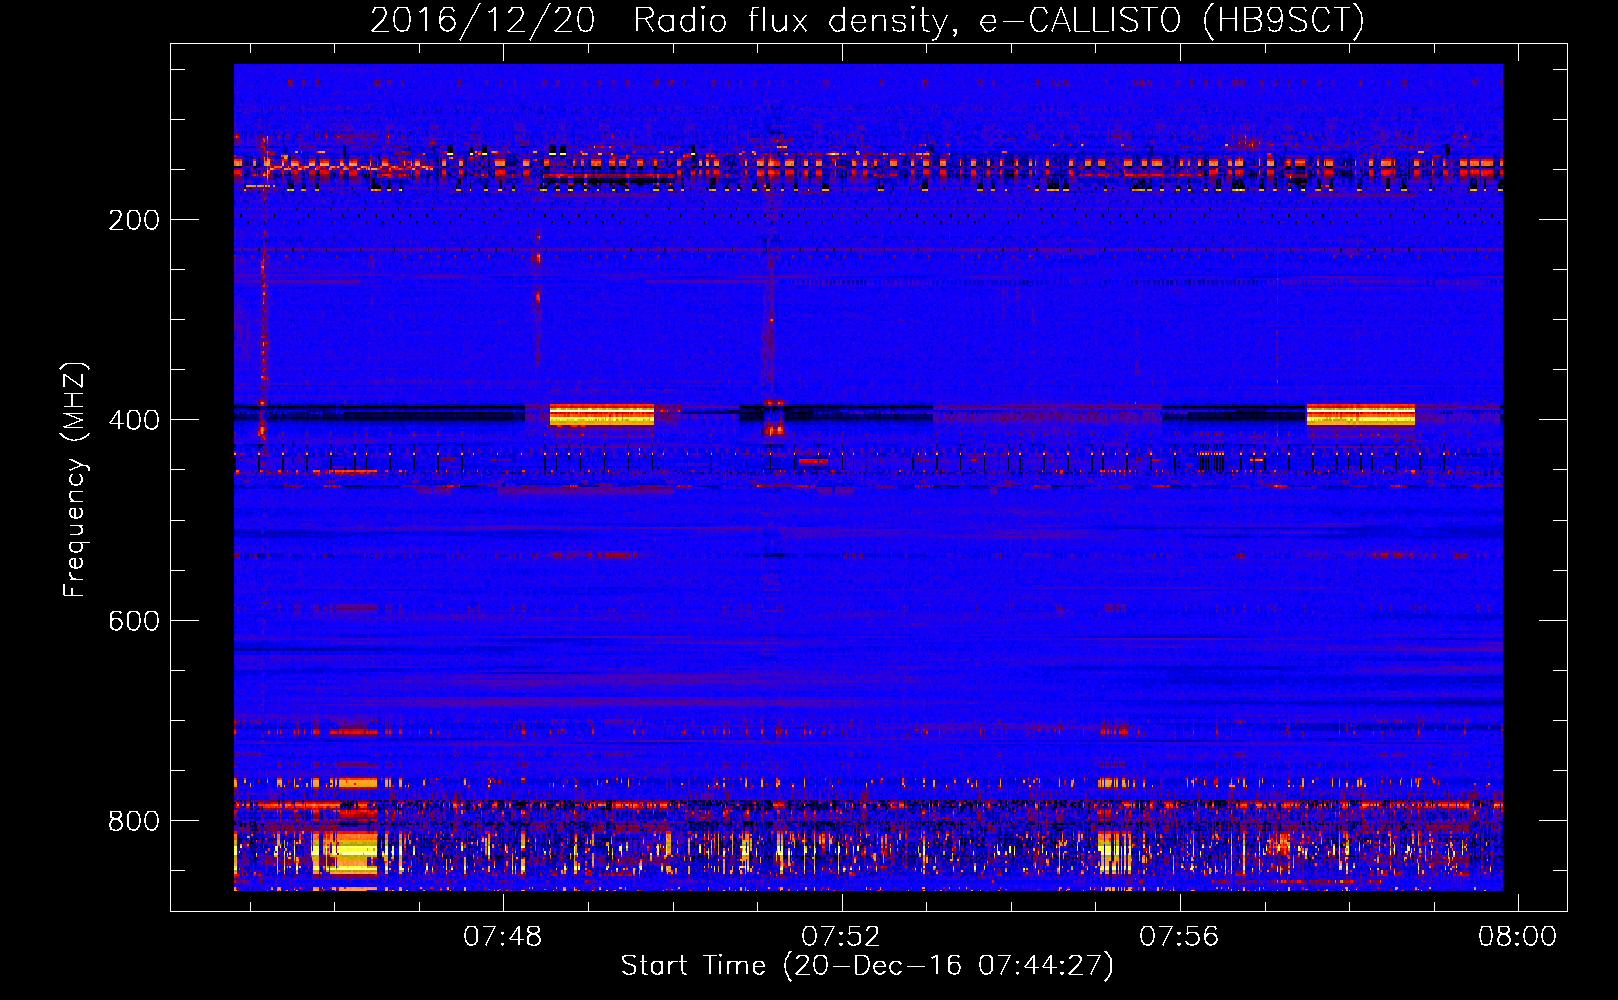Viewport: 1618px width, 1000px height.
Task: Click the '400' frequency tick label
Action: pyautogui.click(x=134, y=420)
